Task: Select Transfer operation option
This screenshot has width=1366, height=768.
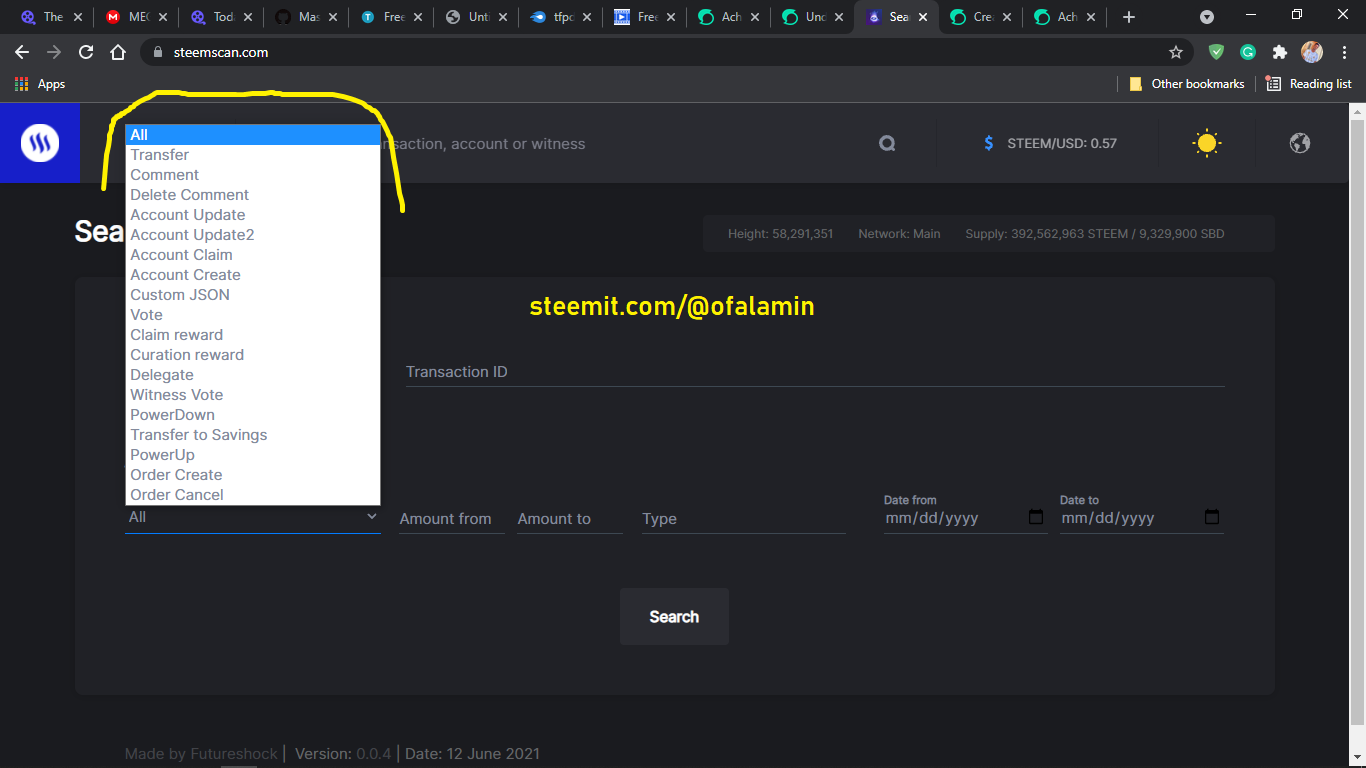Action: click(x=253, y=155)
